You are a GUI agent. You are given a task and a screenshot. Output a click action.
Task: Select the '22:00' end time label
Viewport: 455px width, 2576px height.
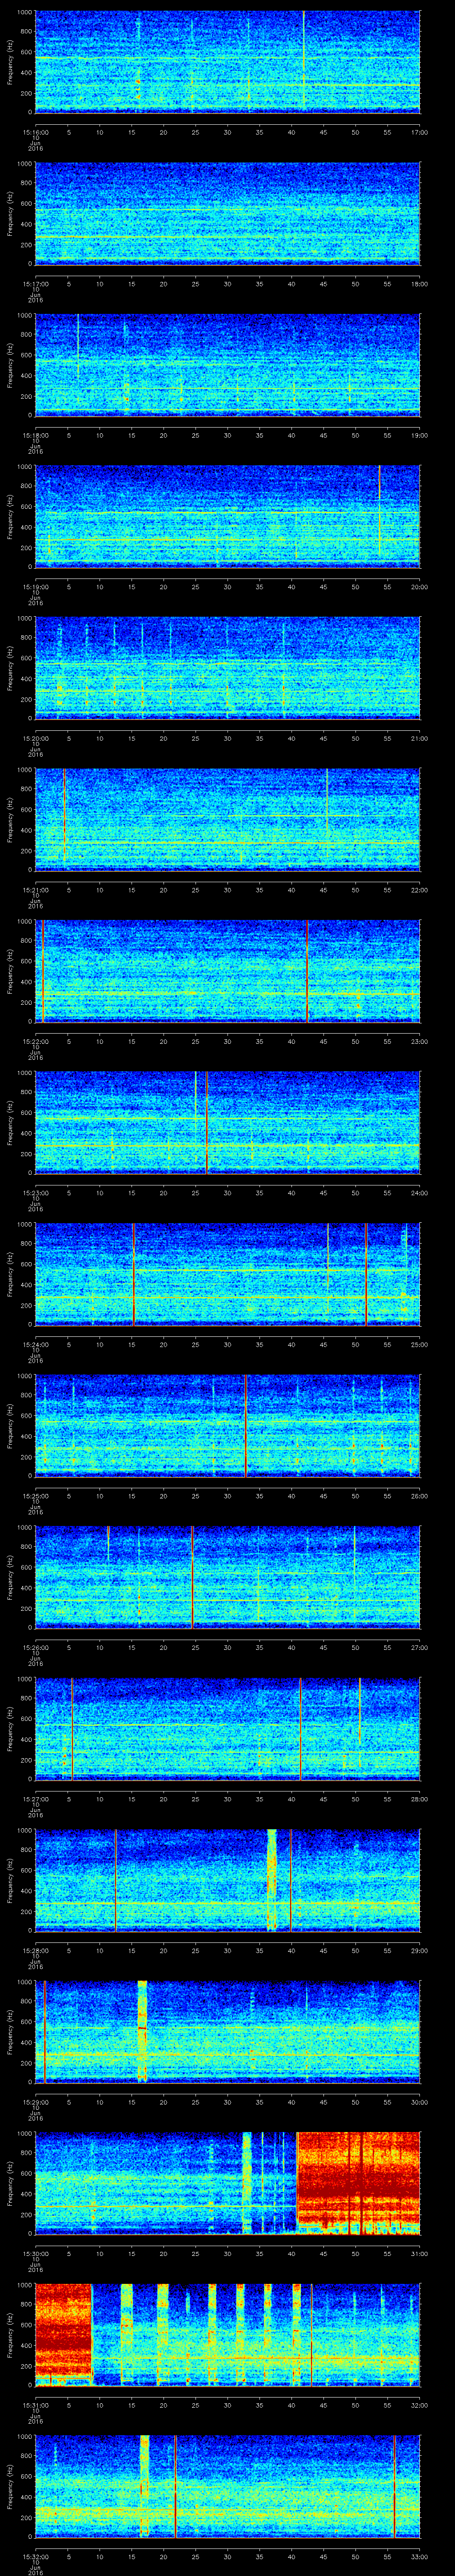tap(419, 891)
